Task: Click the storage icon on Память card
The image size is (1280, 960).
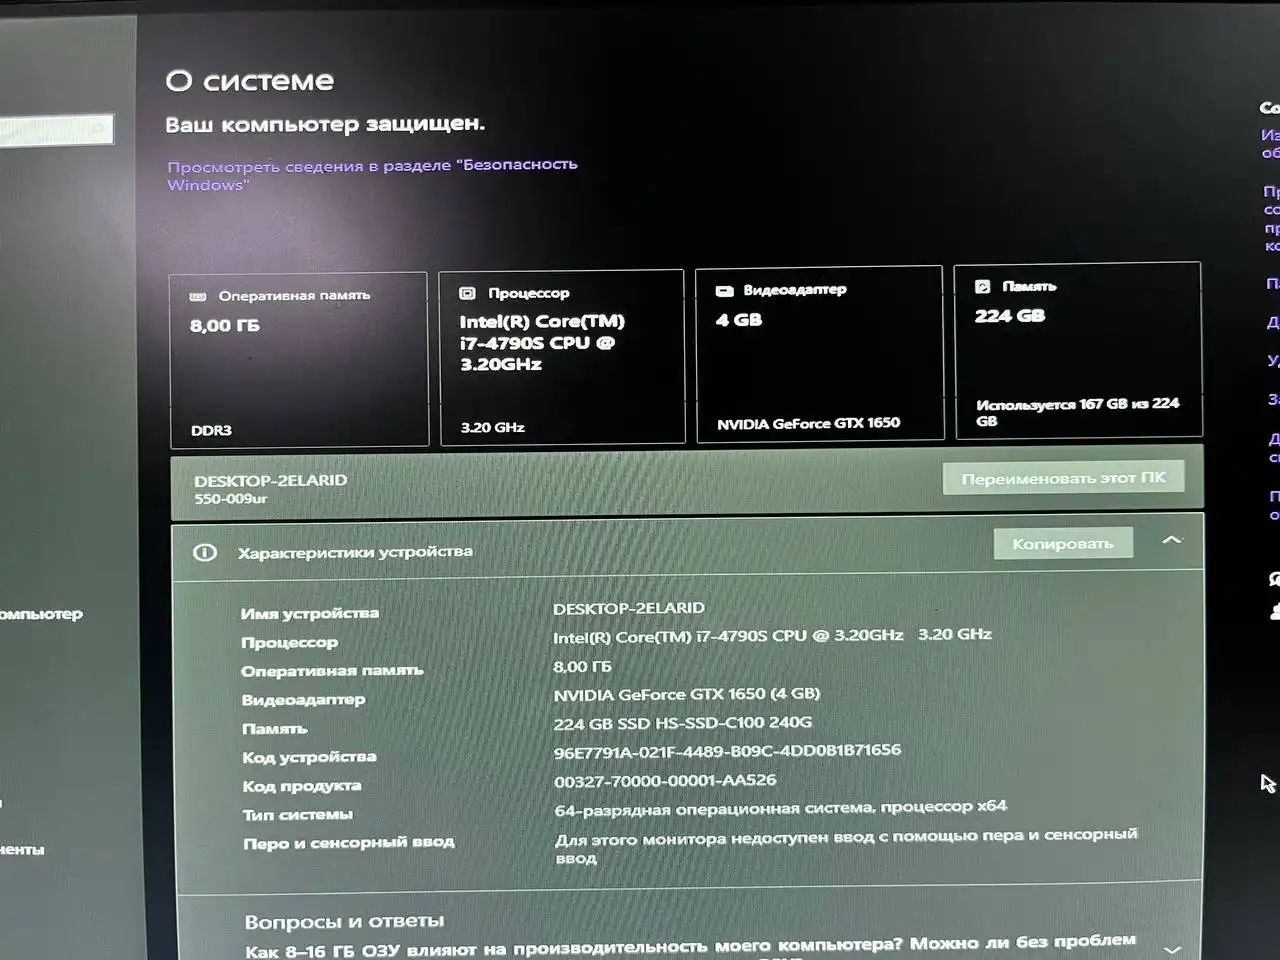Action: pos(983,286)
